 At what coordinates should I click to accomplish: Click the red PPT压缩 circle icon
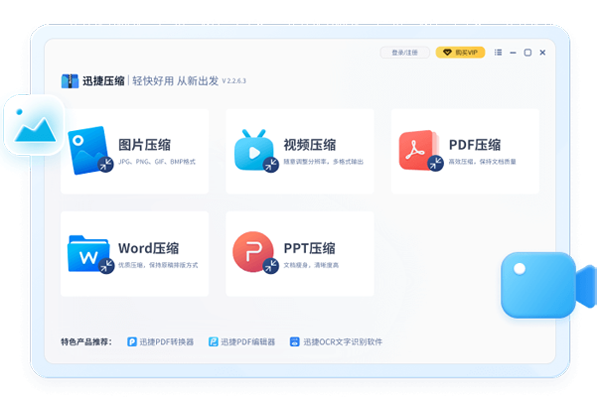[x=254, y=253]
